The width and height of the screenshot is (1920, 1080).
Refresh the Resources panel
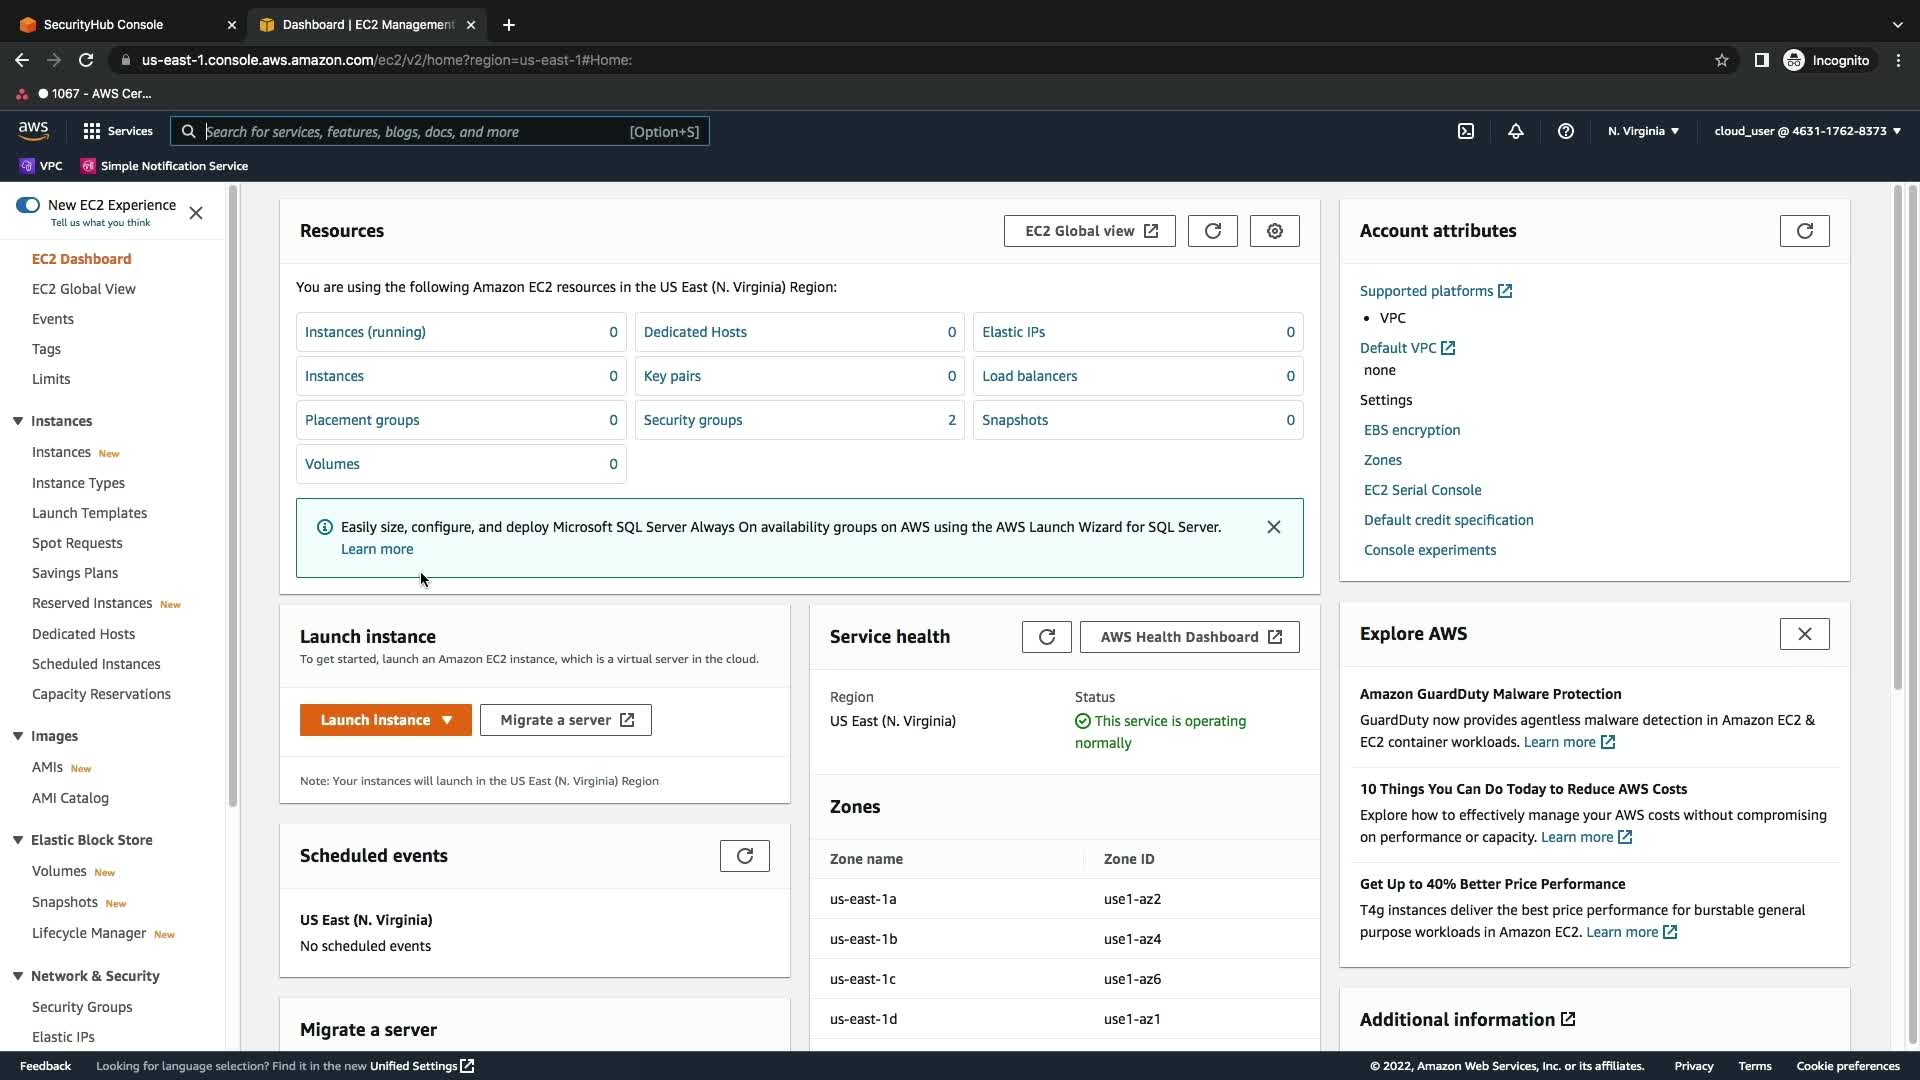click(1213, 231)
